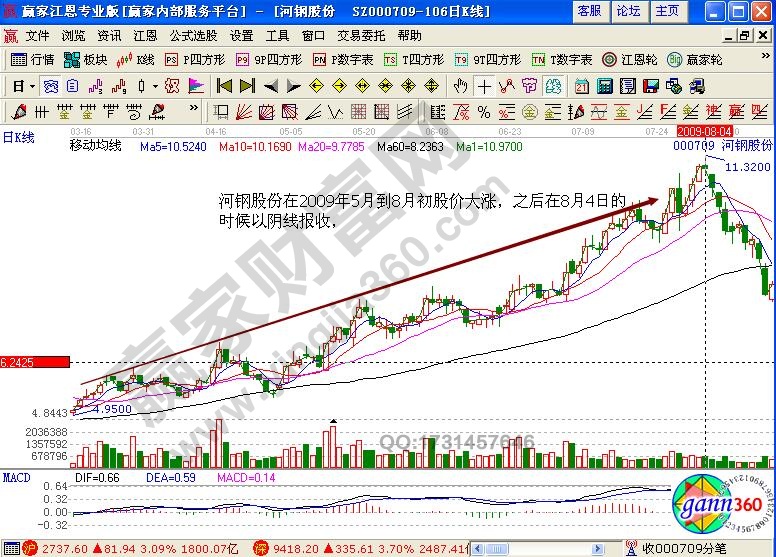Click yellow diamond horizontal-expand icon
The width and height of the screenshot is (776, 557).
[x=362, y=86]
